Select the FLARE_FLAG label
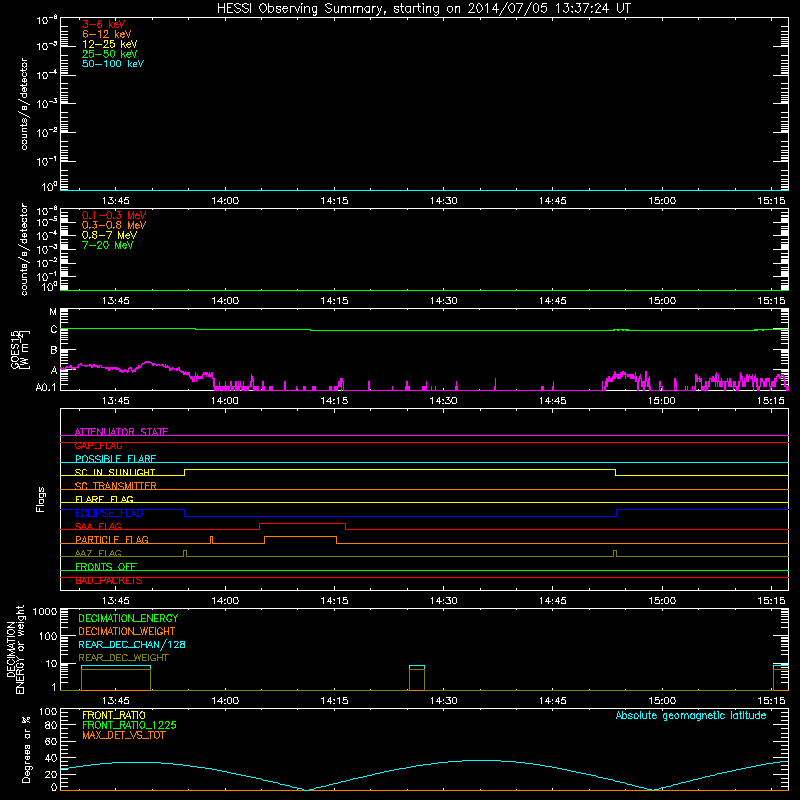 point(104,499)
